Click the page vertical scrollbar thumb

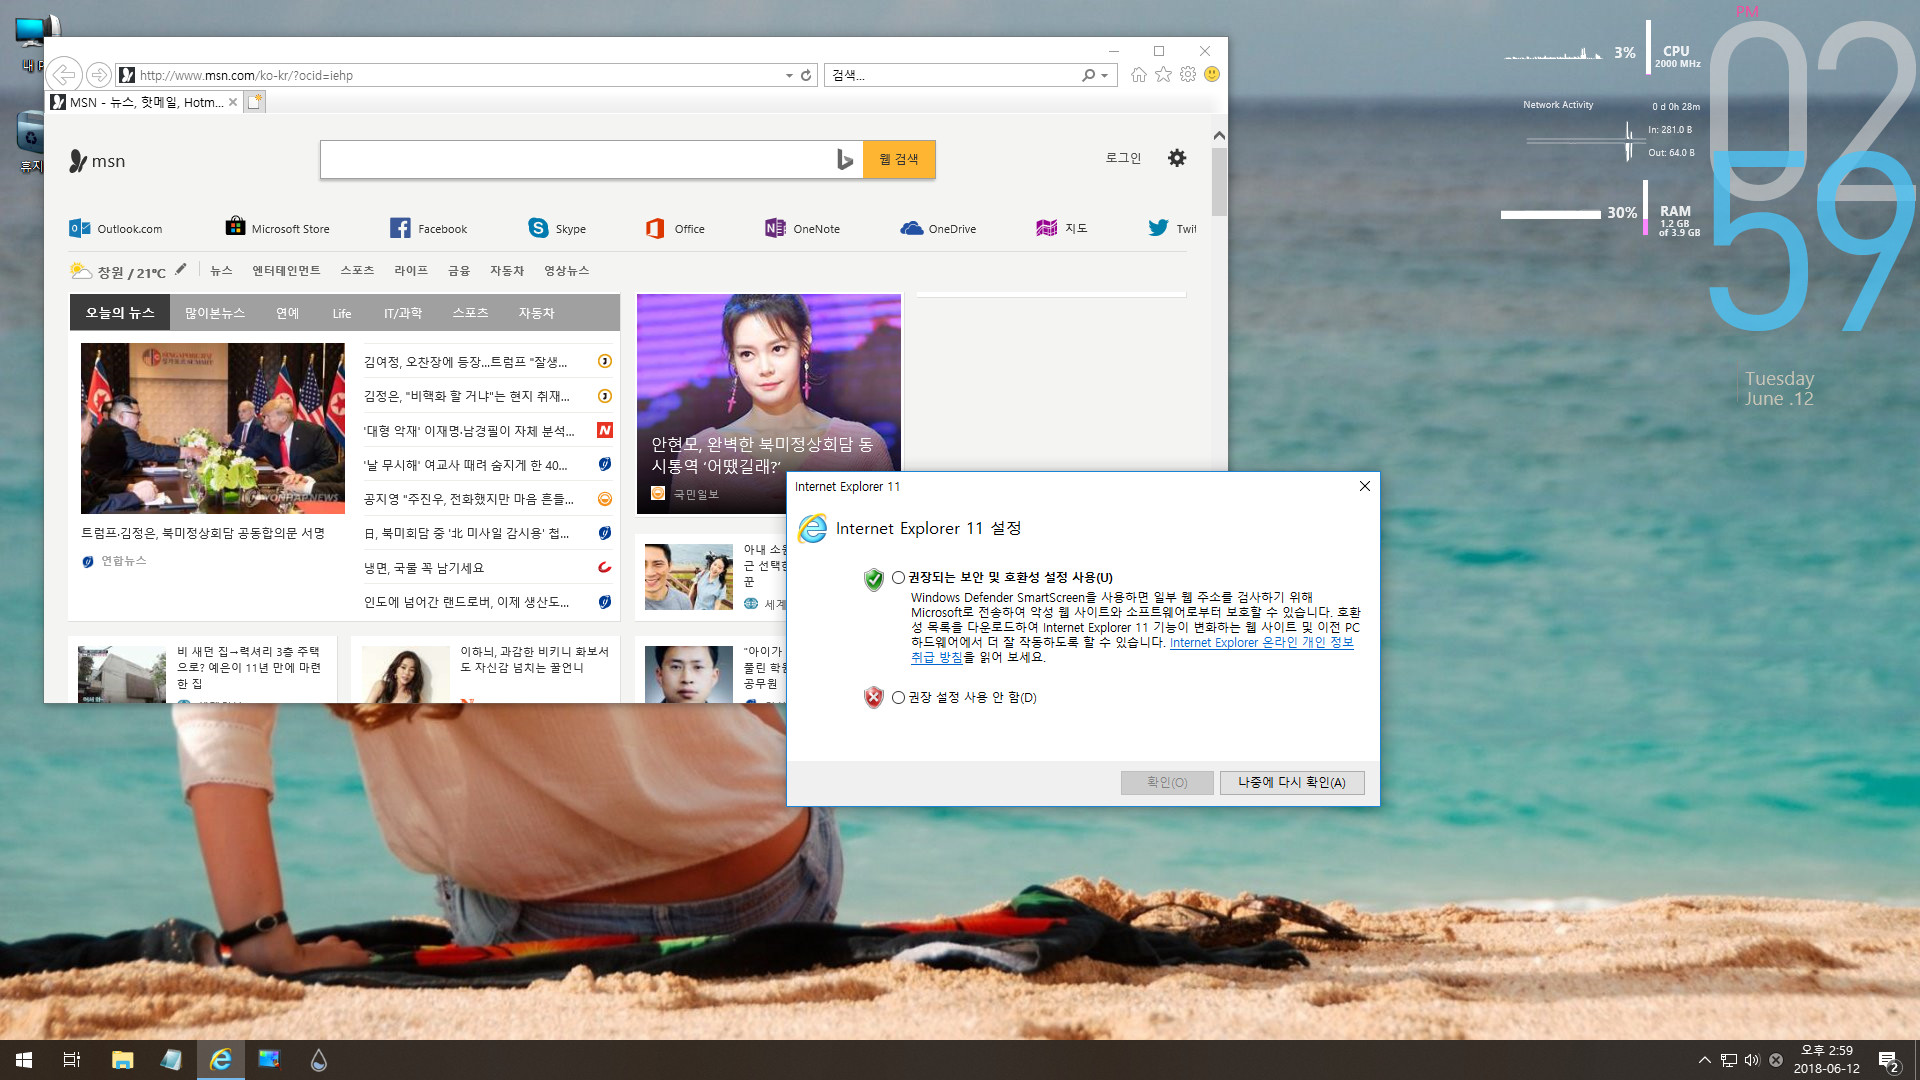coord(1219,182)
